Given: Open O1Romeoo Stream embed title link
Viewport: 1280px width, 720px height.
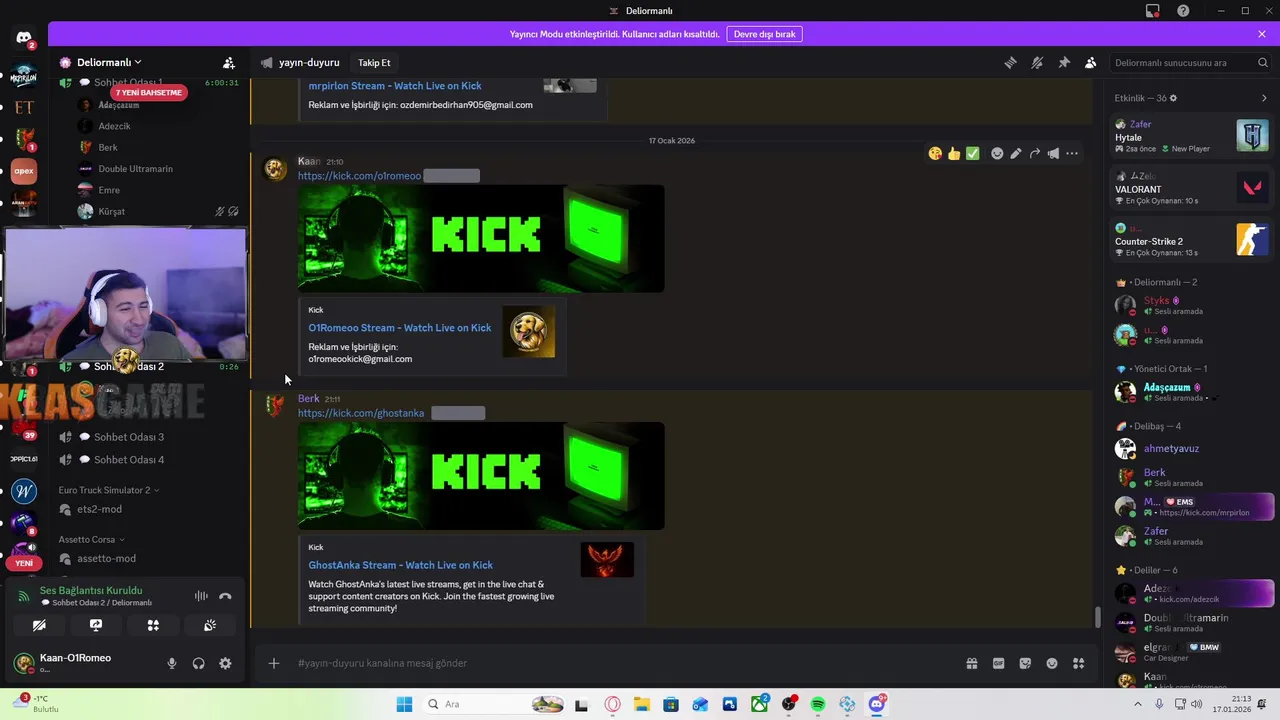Looking at the screenshot, I should coord(400,328).
